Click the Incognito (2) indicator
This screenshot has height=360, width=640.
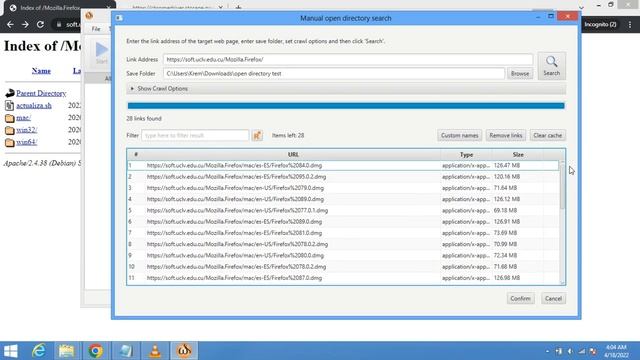pyautogui.click(x=600, y=24)
